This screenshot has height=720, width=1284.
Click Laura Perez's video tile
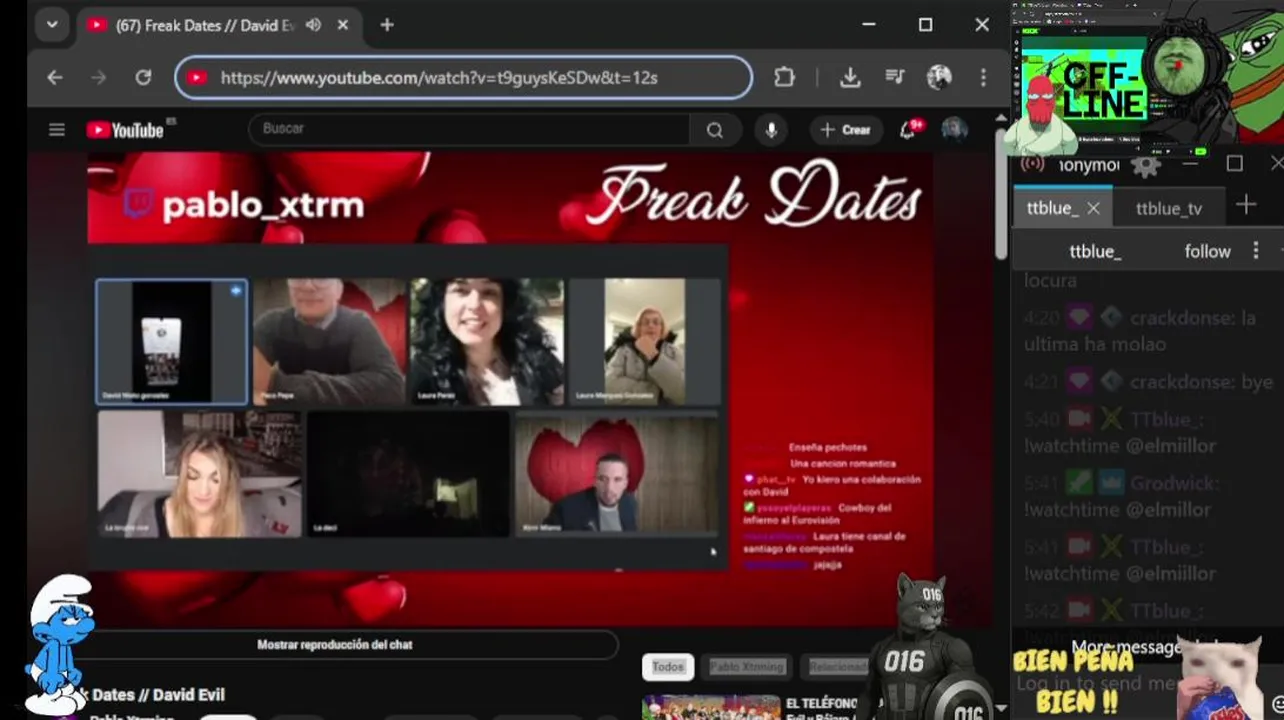tap(487, 342)
